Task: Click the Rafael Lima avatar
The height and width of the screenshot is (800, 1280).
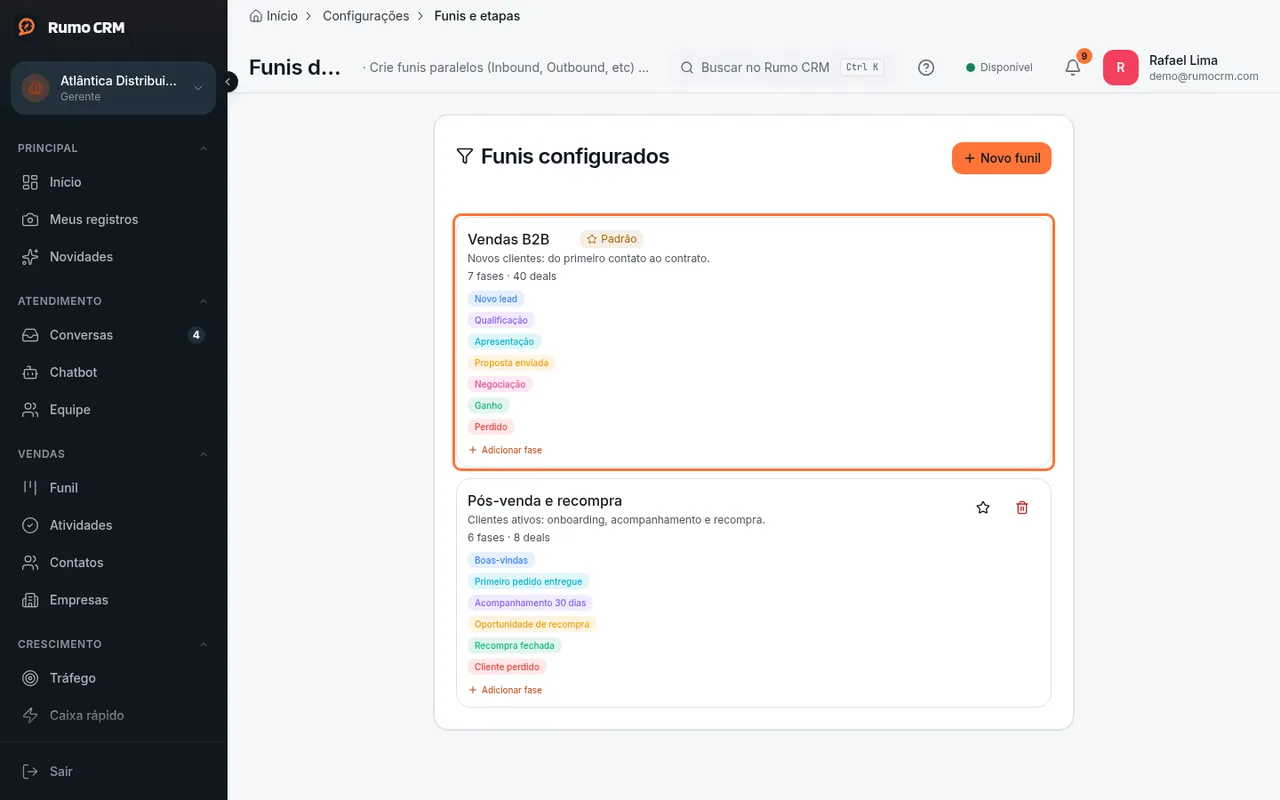Action: [x=1120, y=68]
